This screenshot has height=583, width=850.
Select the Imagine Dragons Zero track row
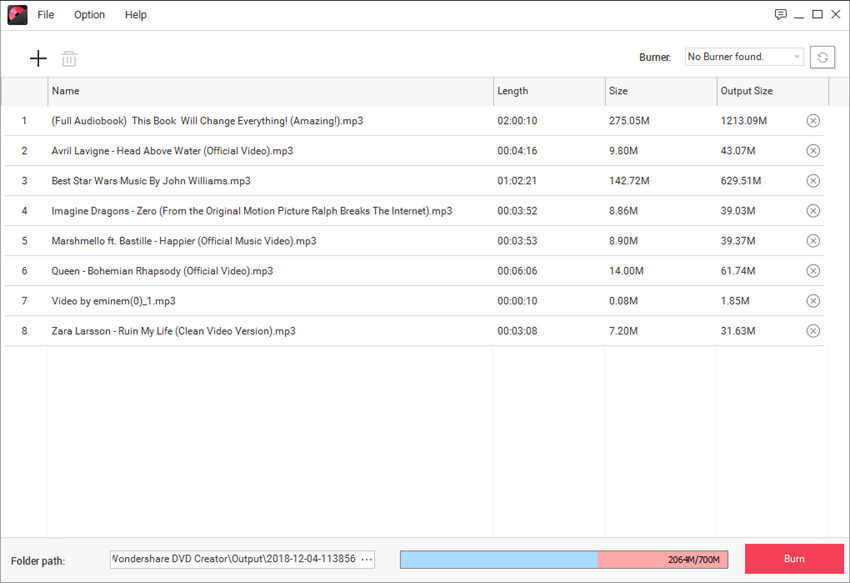(x=251, y=211)
